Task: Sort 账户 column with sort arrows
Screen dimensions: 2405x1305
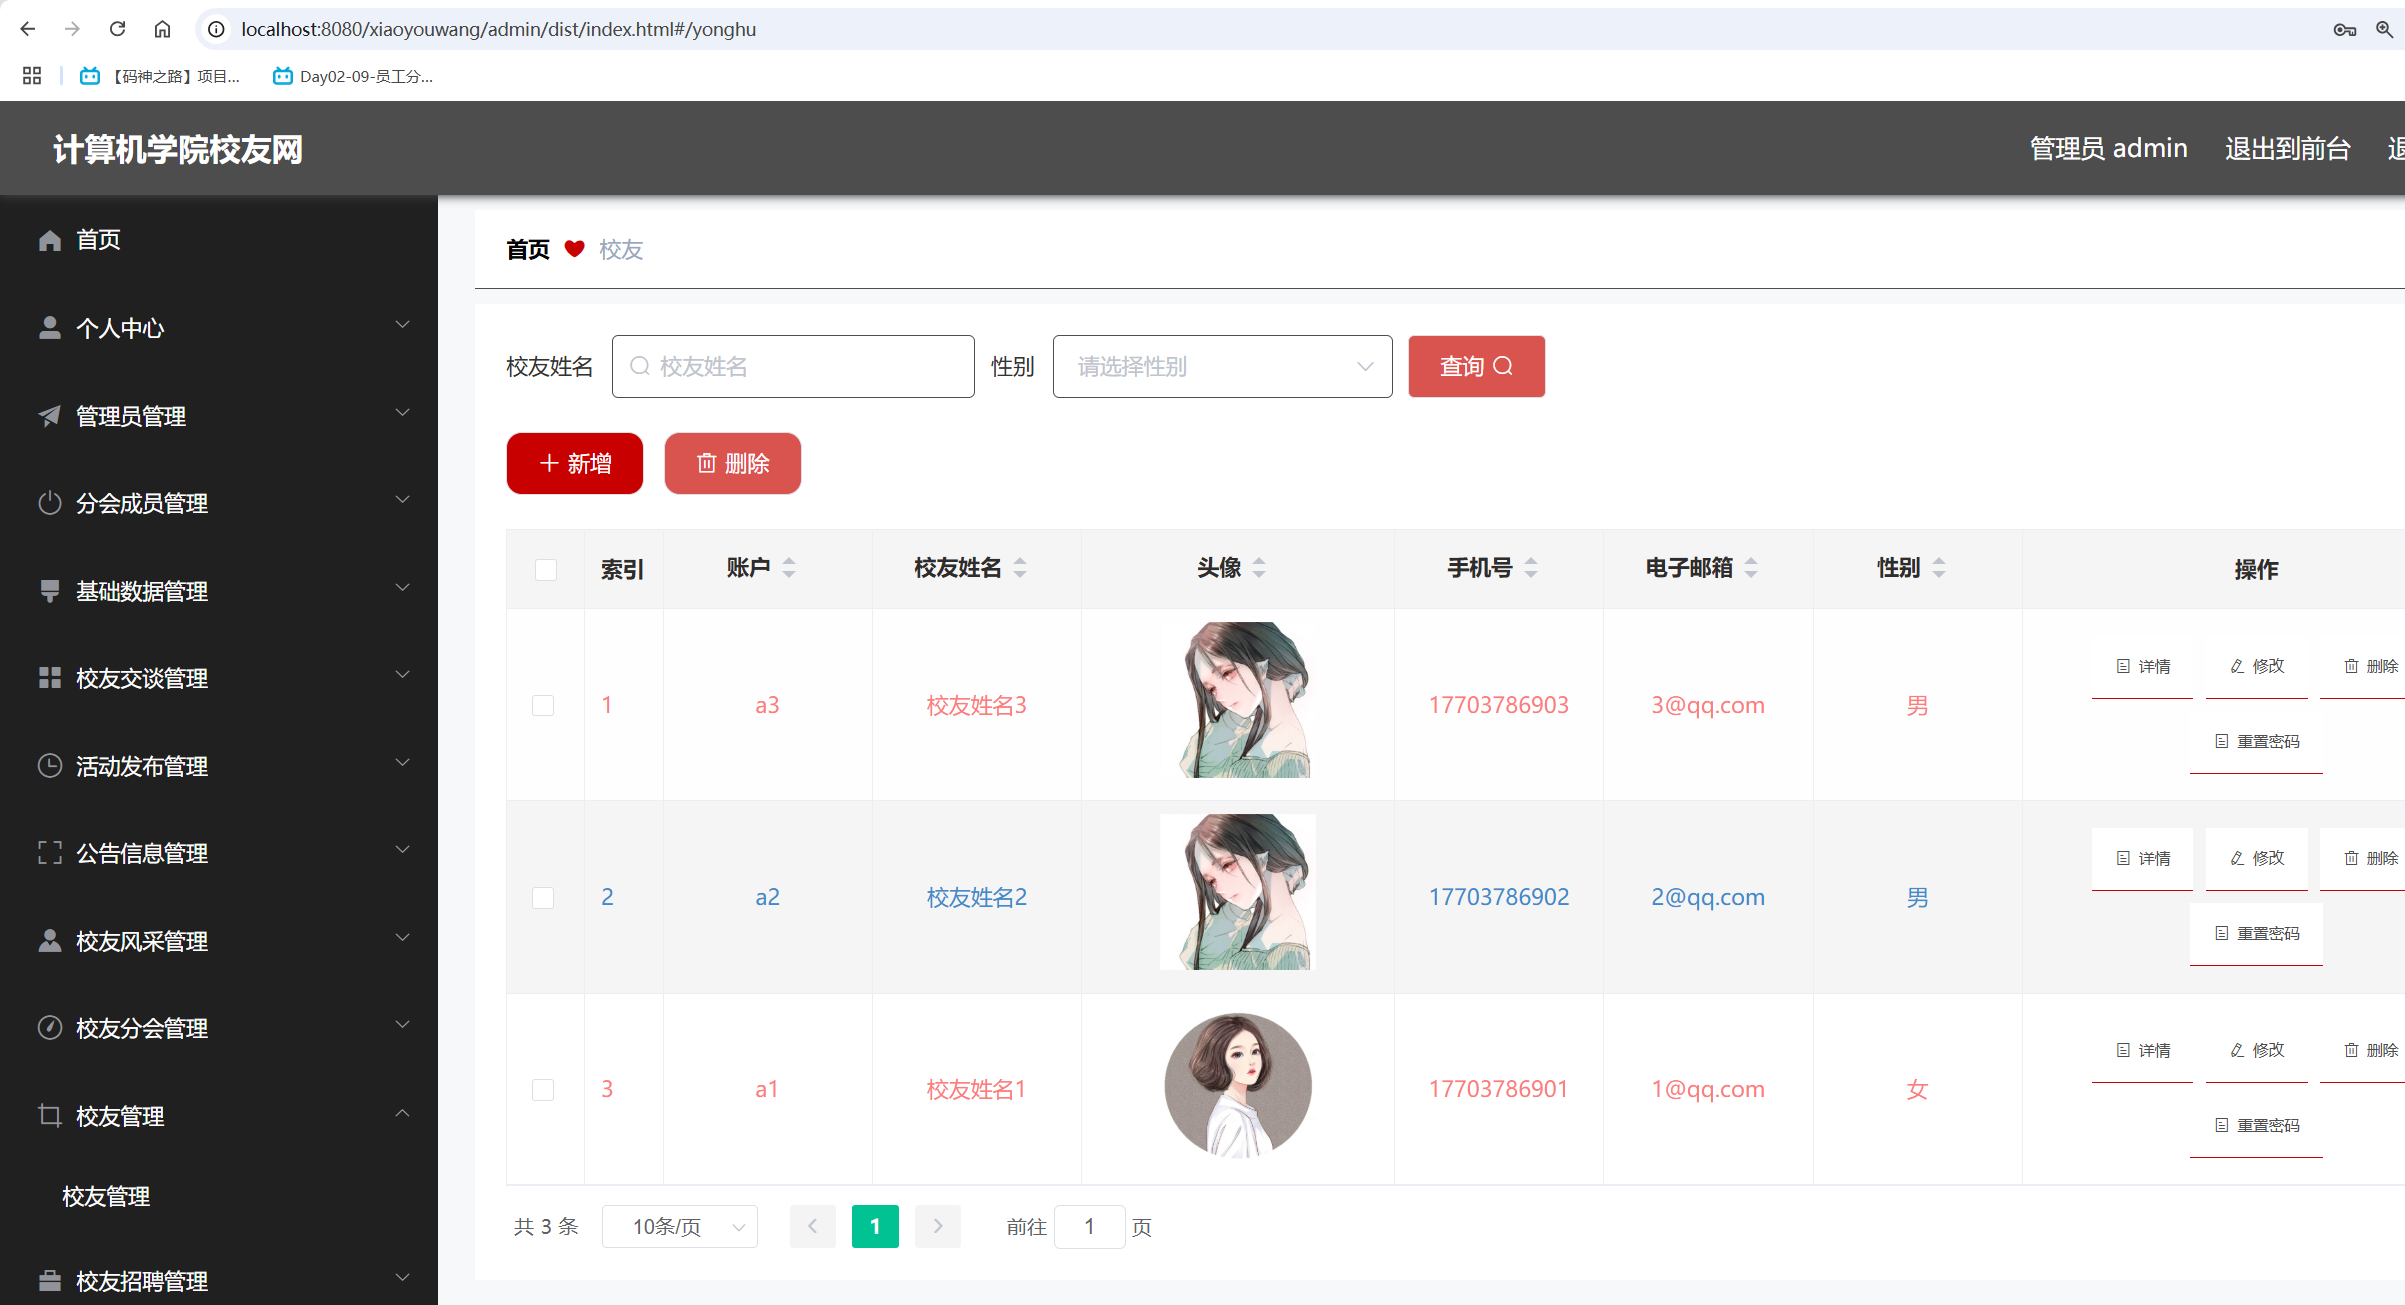Action: 789,568
